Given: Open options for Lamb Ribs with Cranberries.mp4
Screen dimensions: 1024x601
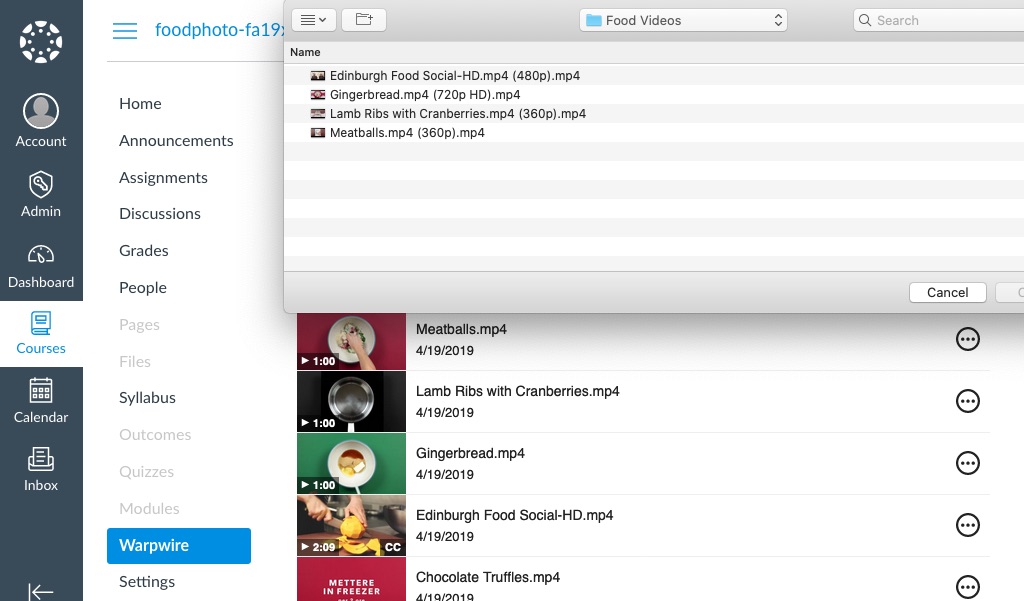Looking at the screenshot, I should 968,401.
